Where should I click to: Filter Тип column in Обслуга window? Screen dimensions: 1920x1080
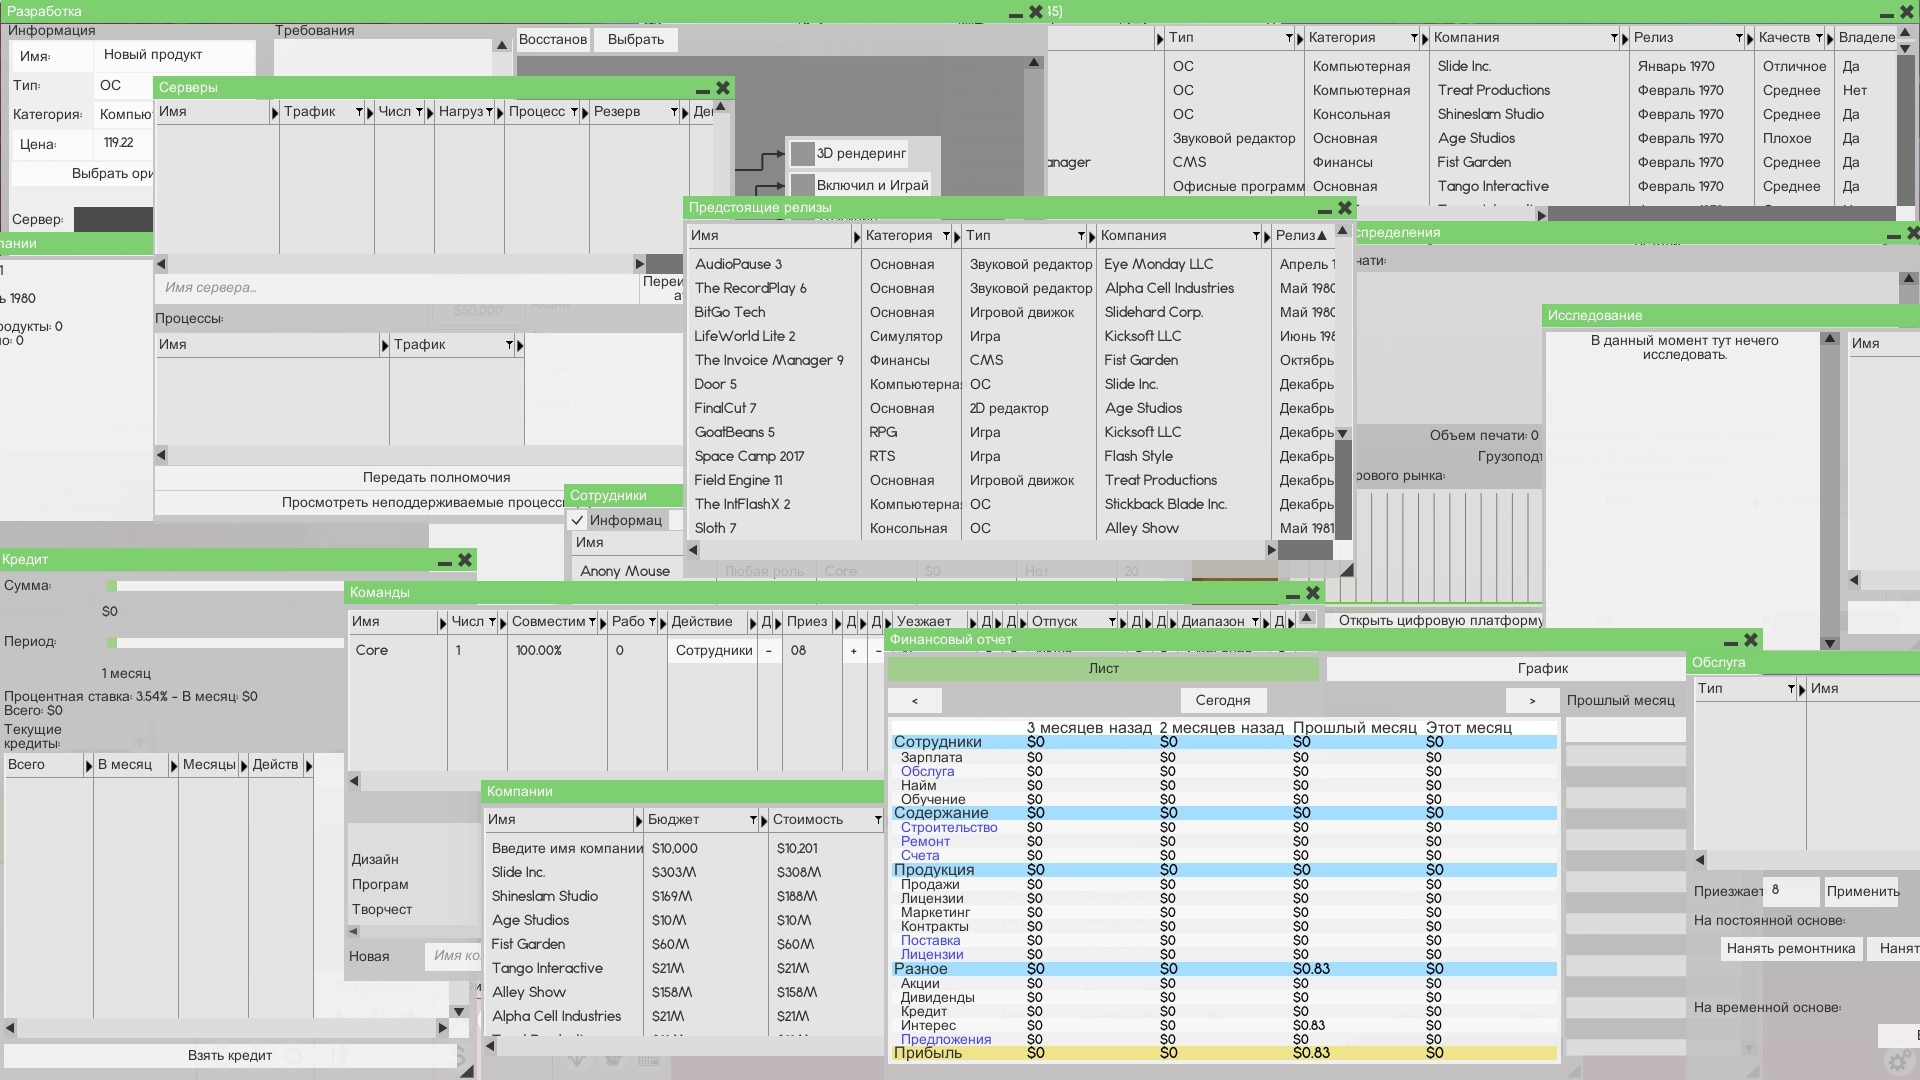(1791, 689)
